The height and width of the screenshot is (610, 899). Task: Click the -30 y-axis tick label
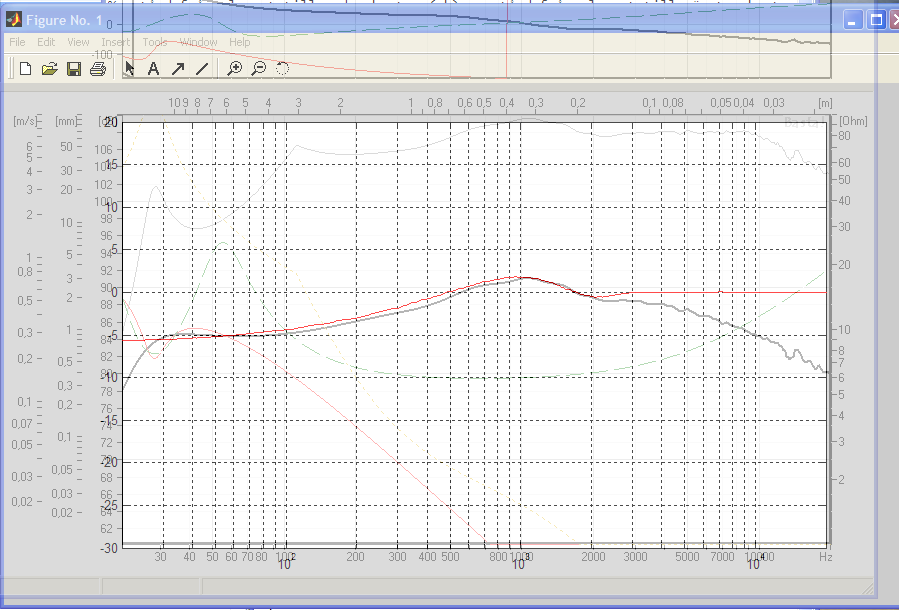pyautogui.click(x=109, y=548)
